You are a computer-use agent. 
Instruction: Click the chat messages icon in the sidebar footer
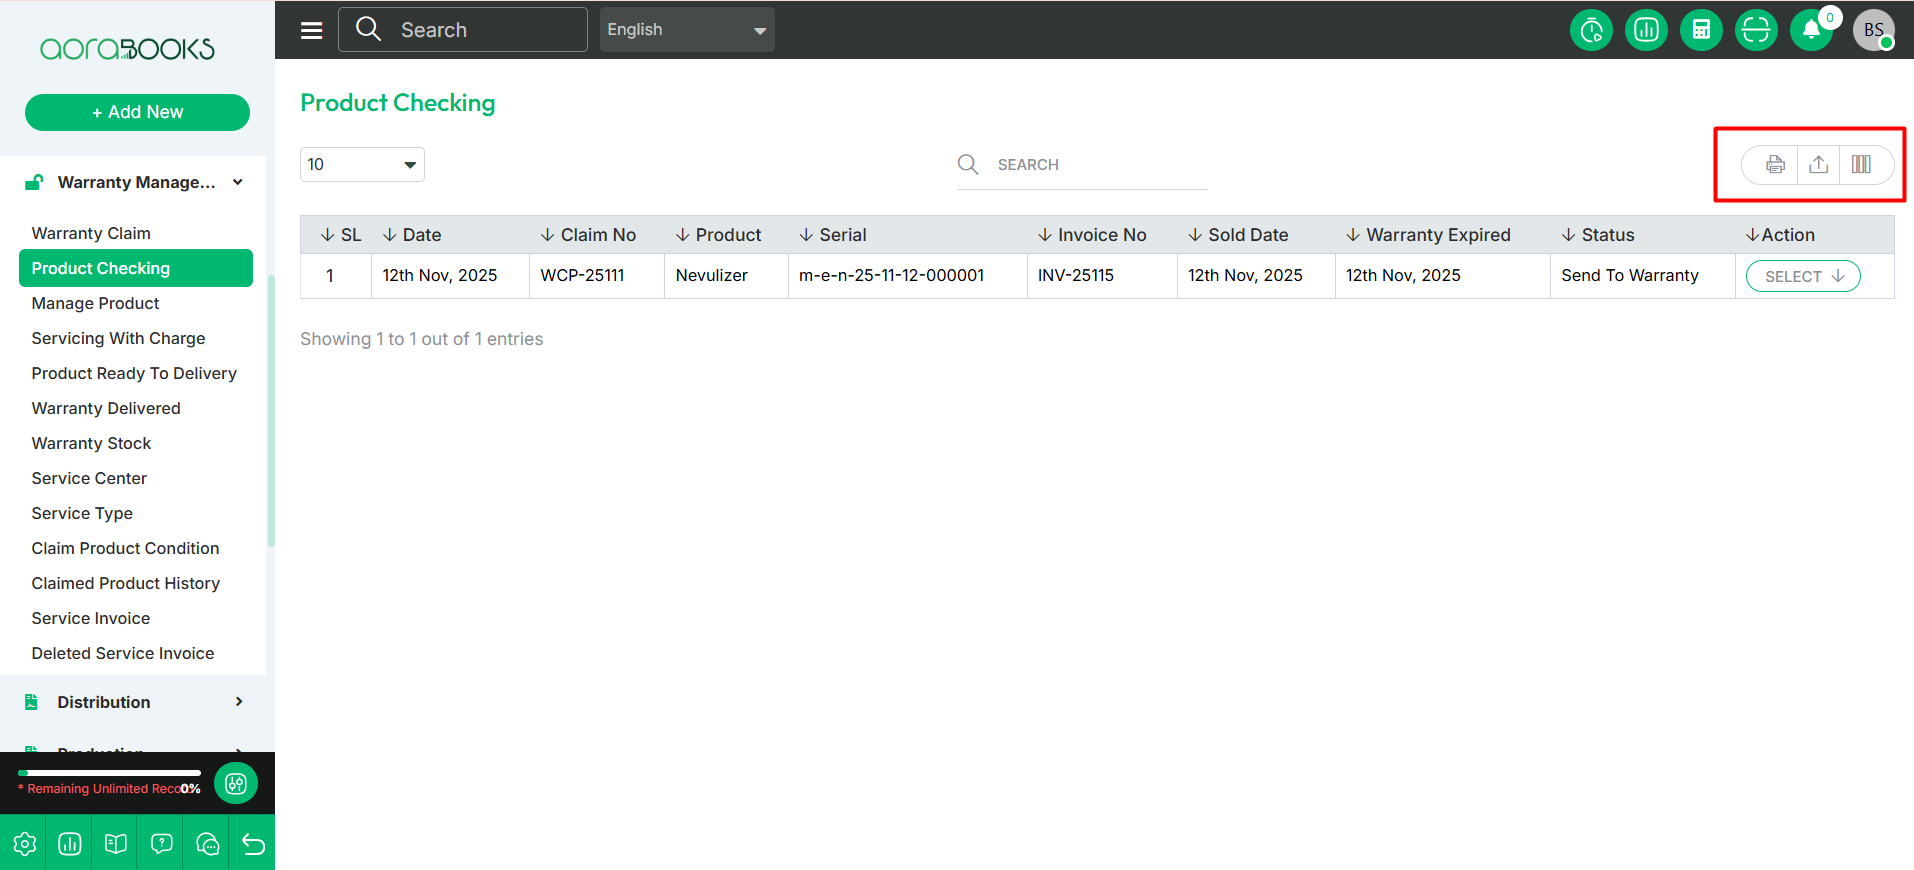(207, 844)
